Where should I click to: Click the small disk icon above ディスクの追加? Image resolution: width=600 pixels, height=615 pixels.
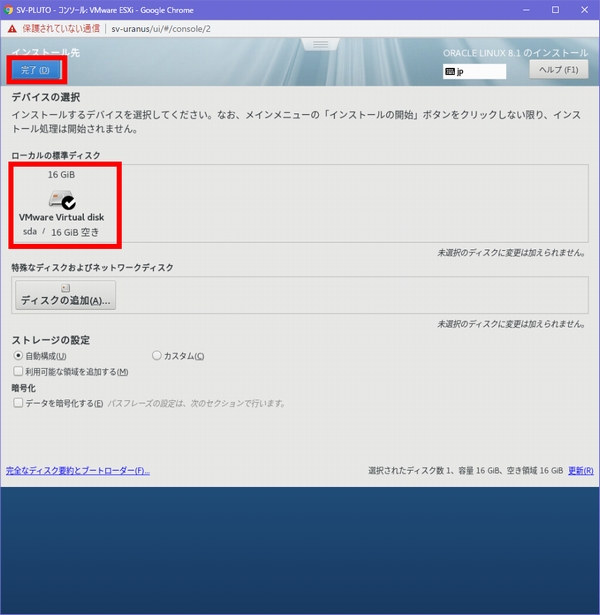(65, 288)
